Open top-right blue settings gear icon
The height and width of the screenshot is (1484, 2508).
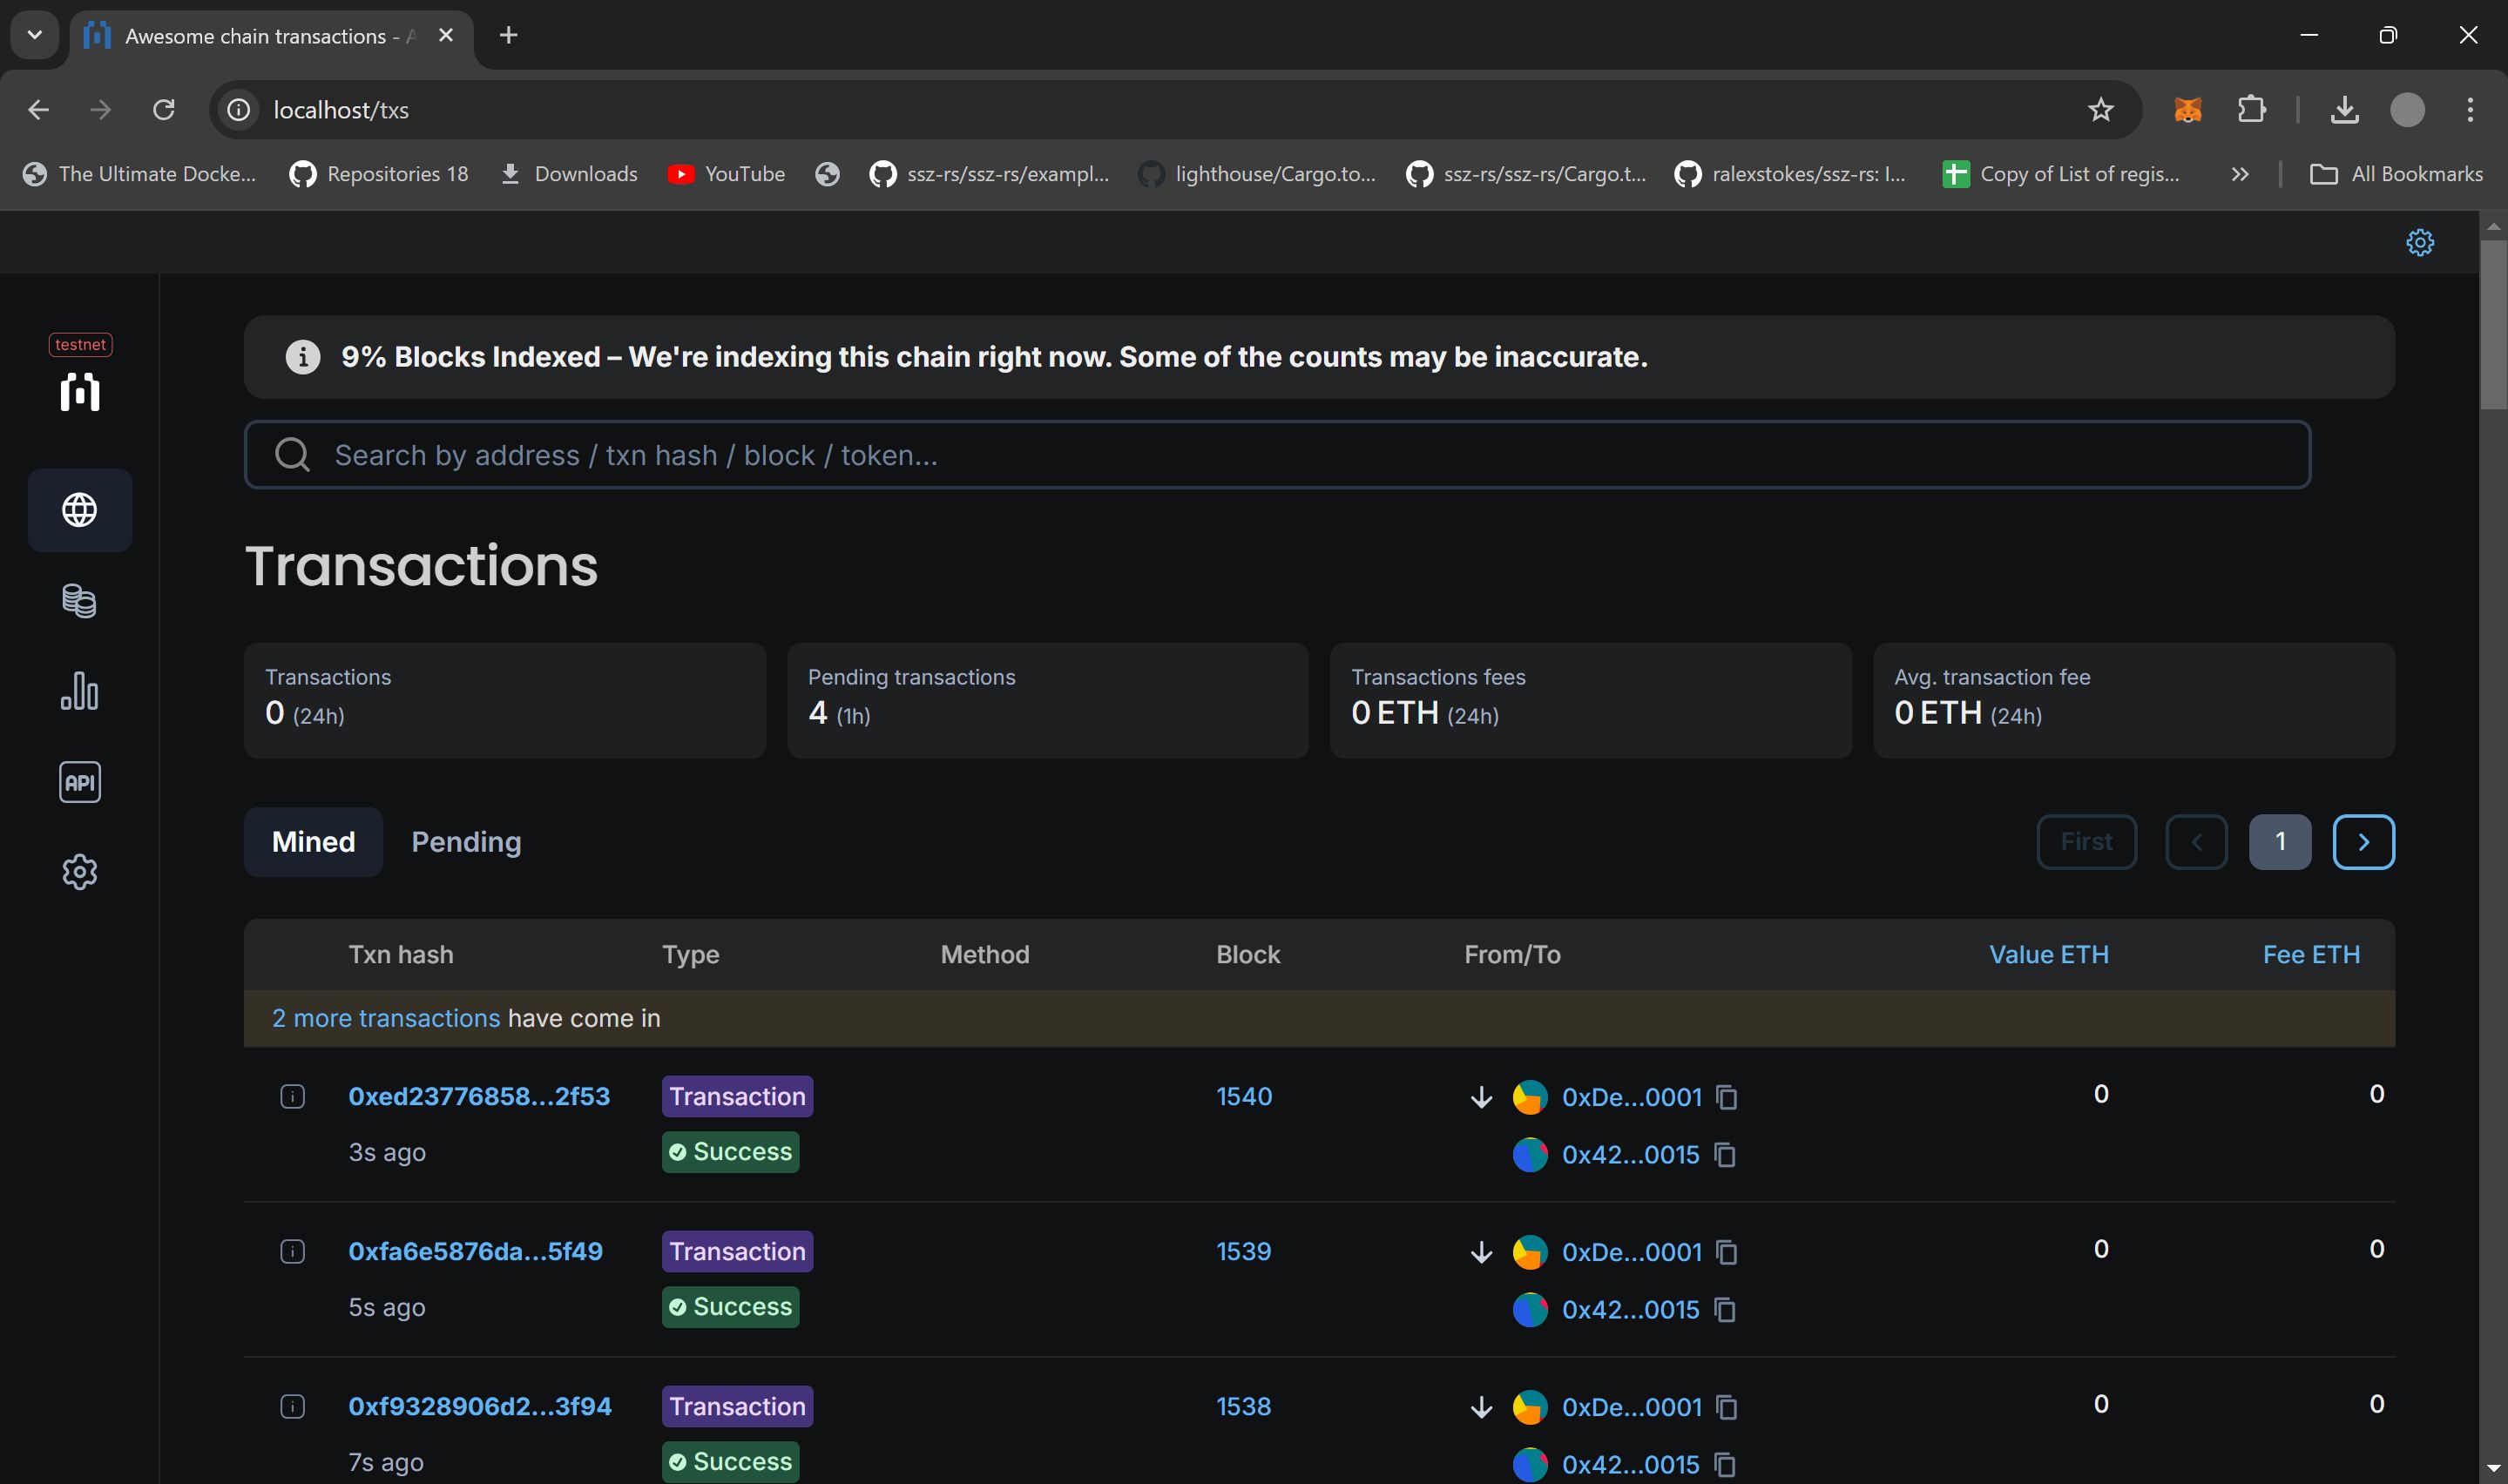pyautogui.click(x=2420, y=242)
